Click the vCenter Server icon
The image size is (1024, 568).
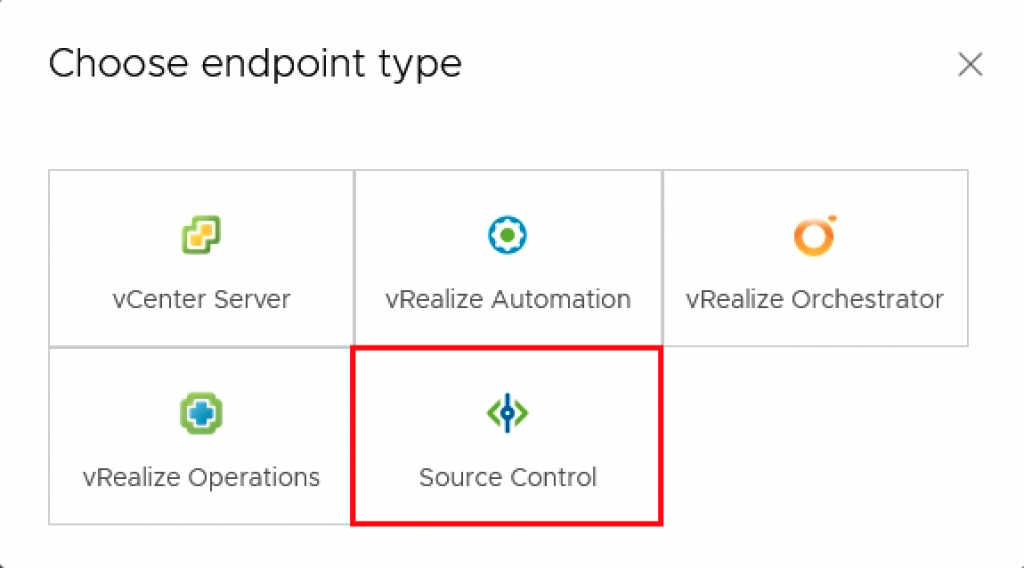pos(201,235)
